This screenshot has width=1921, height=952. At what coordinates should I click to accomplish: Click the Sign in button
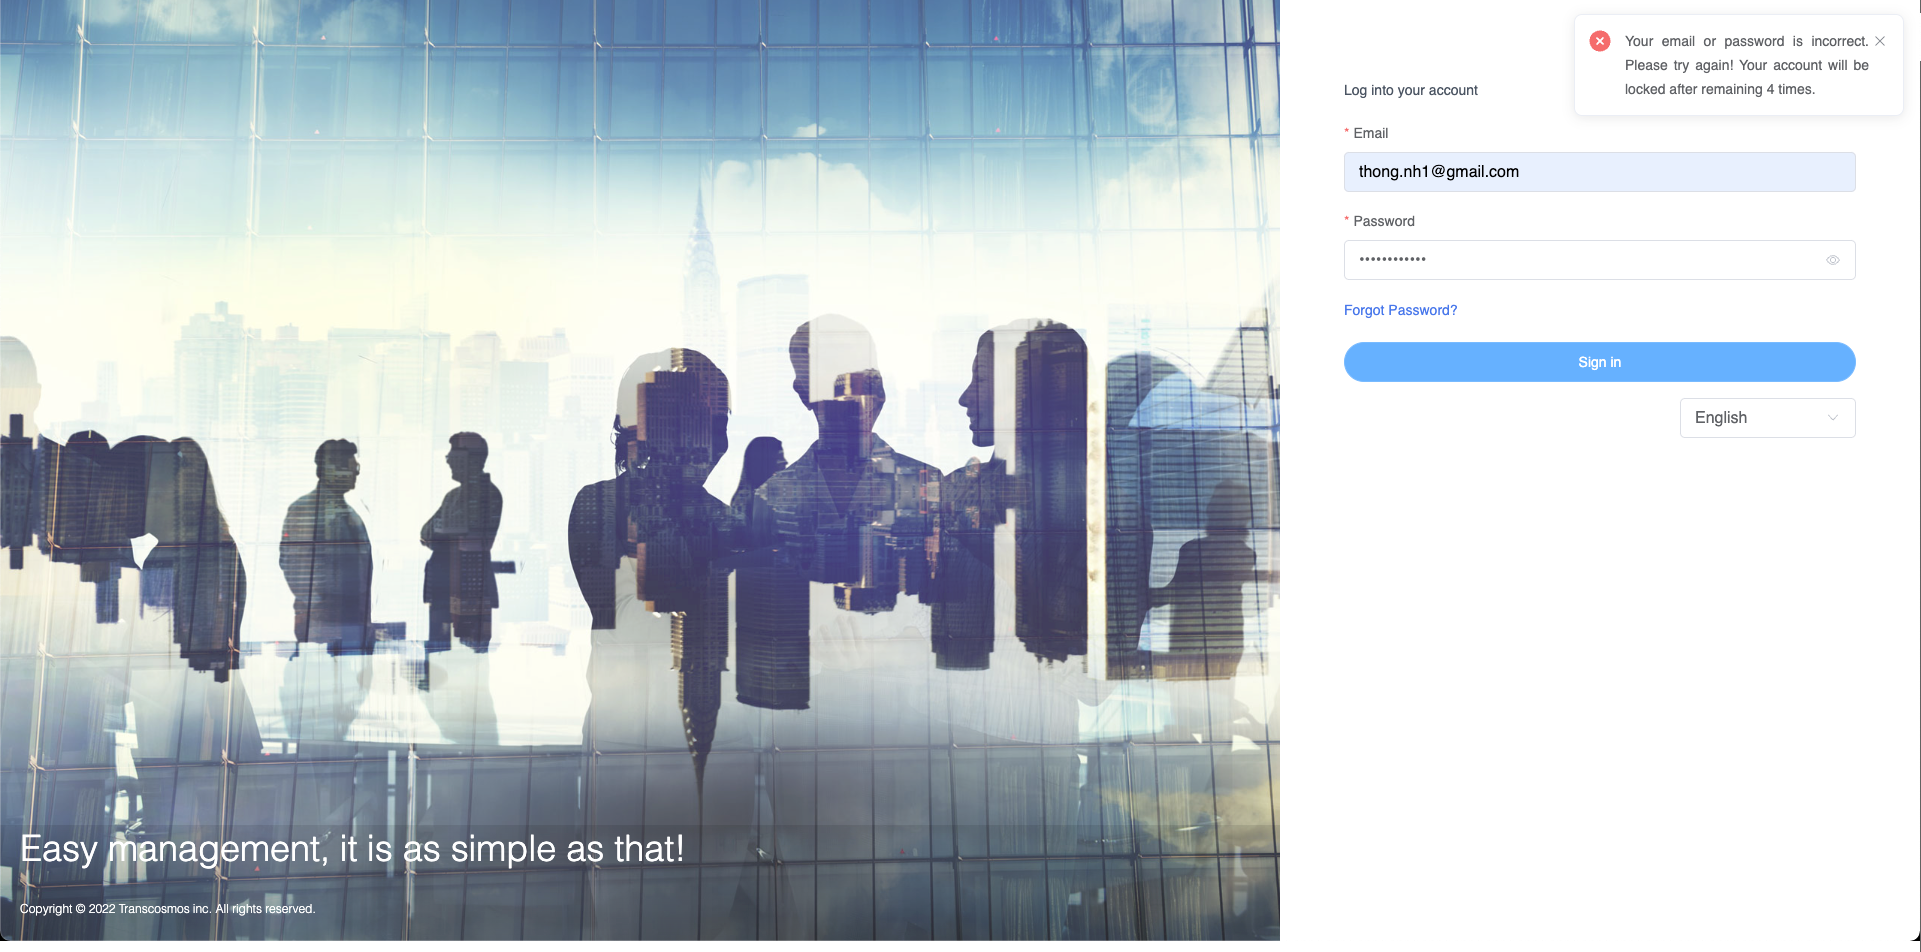(1599, 362)
